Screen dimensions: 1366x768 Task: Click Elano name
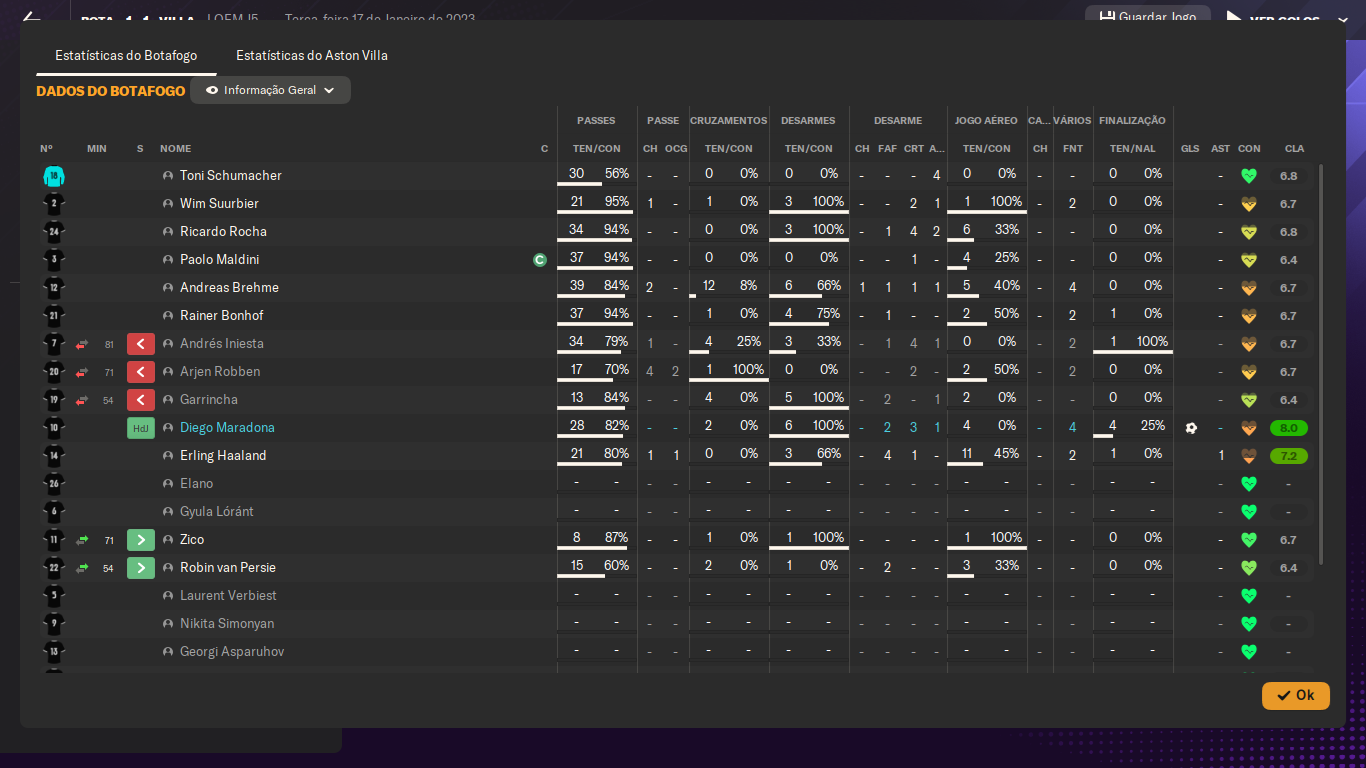(197, 484)
